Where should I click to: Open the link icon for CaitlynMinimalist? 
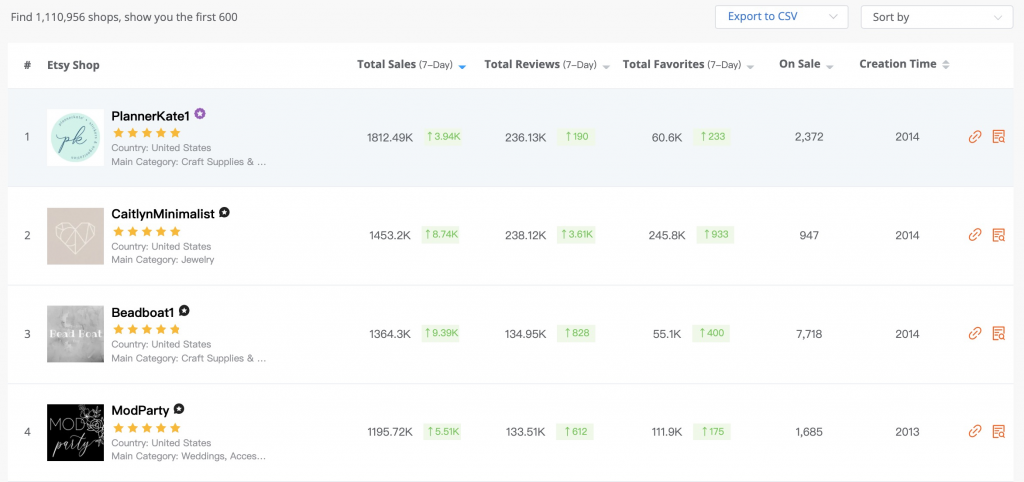(x=975, y=235)
